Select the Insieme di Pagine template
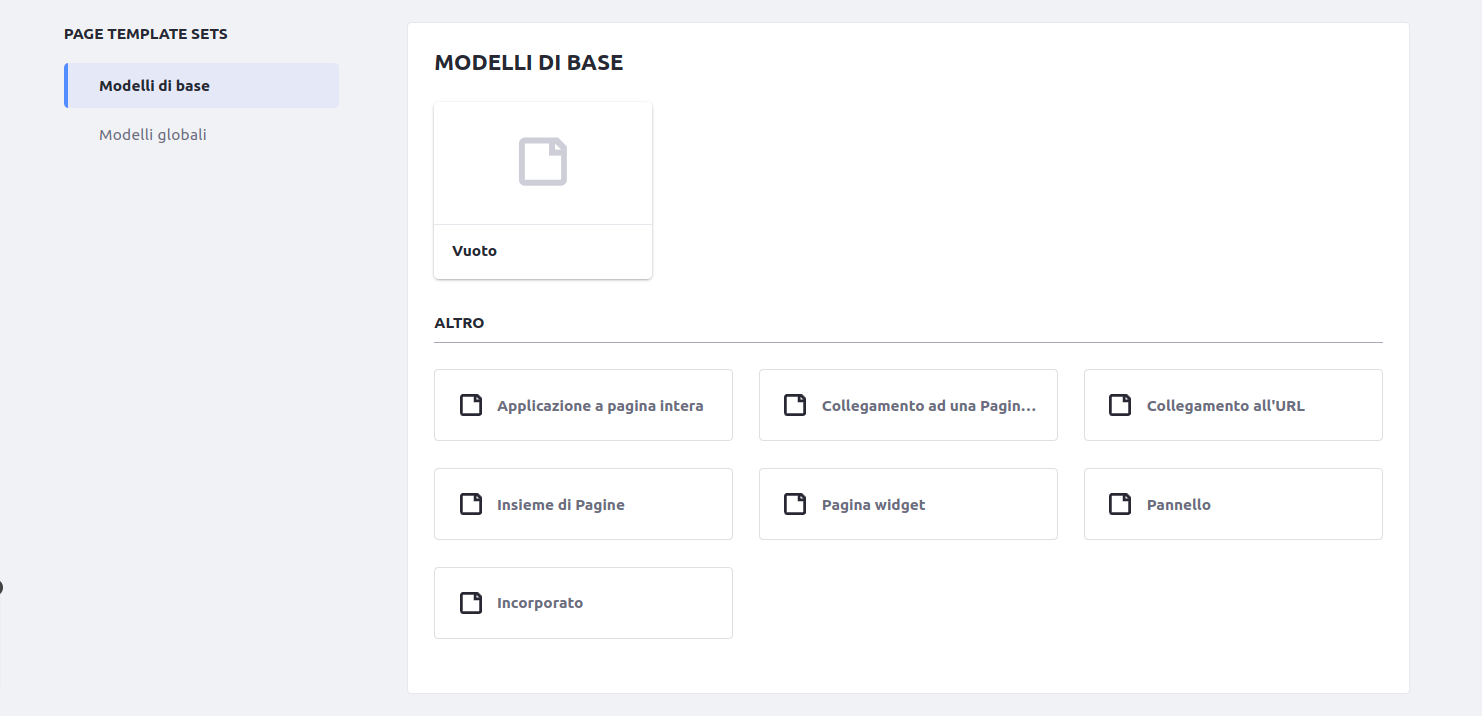Image resolution: width=1482 pixels, height=716 pixels. [583, 504]
